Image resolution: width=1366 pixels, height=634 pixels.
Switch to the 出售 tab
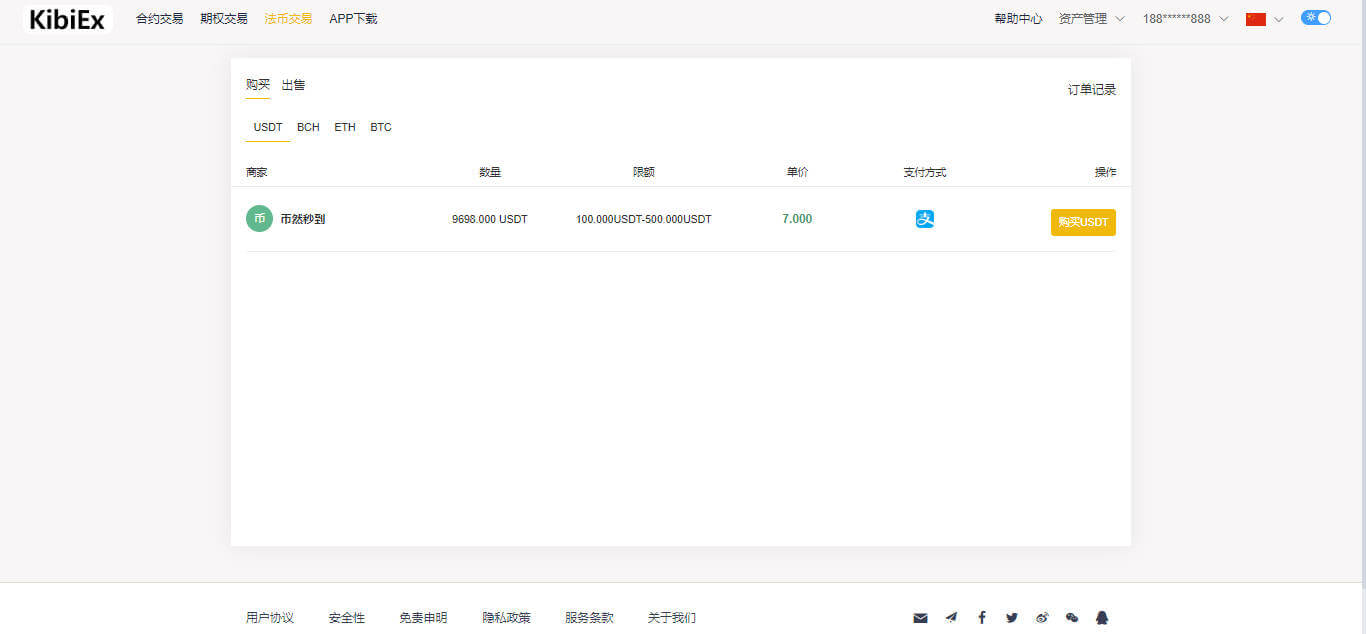pyautogui.click(x=293, y=85)
